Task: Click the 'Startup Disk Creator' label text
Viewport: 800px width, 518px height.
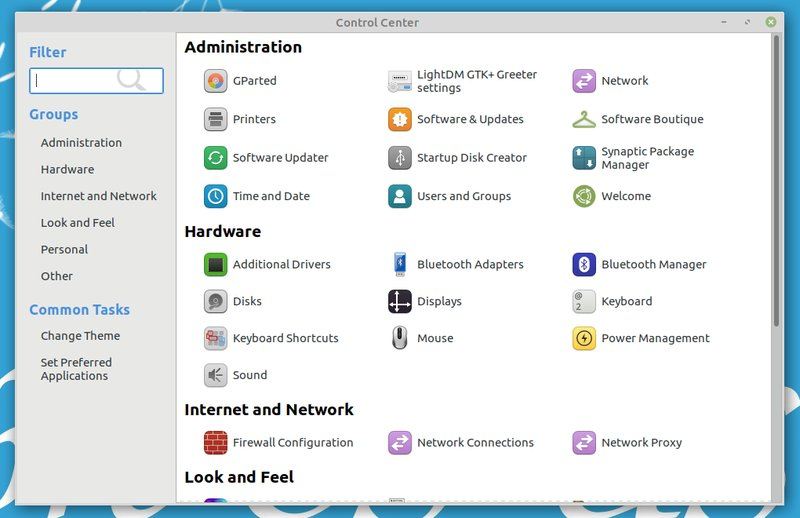Action: pos(471,158)
